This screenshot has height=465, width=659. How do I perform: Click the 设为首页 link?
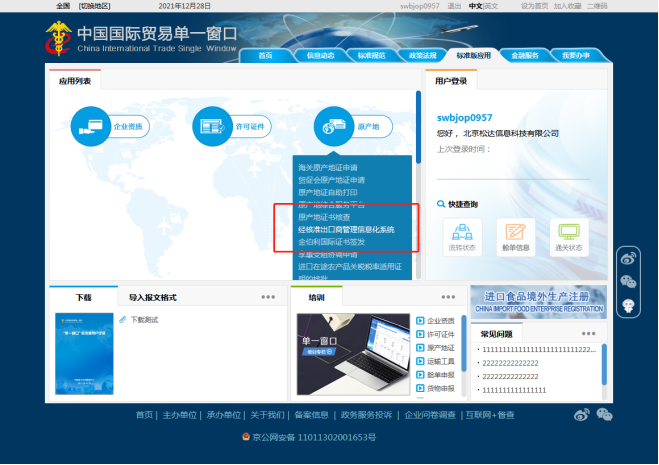pos(535,6)
